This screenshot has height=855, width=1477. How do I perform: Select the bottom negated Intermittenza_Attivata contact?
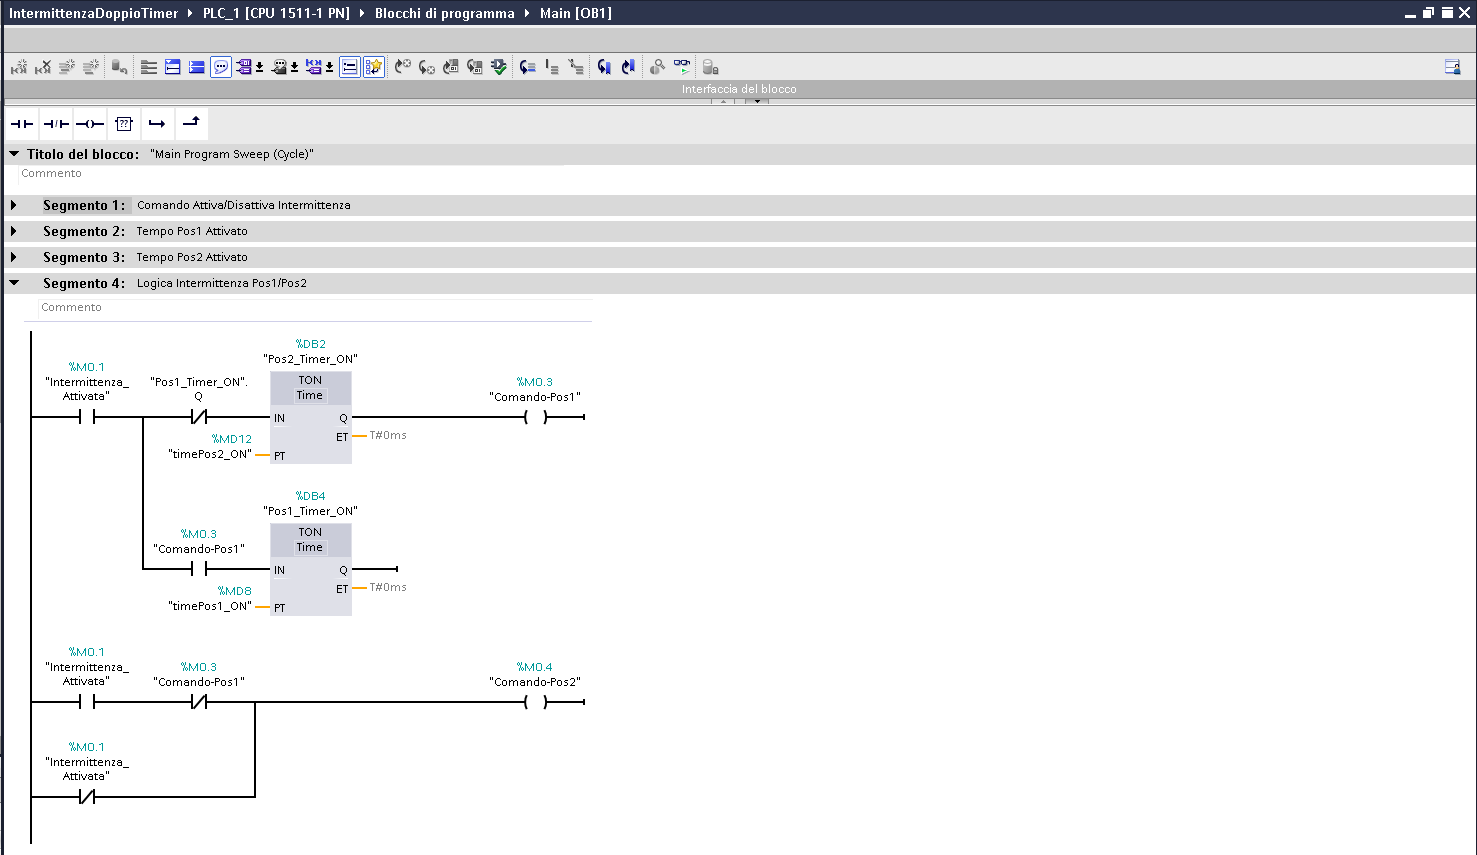[x=86, y=797]
